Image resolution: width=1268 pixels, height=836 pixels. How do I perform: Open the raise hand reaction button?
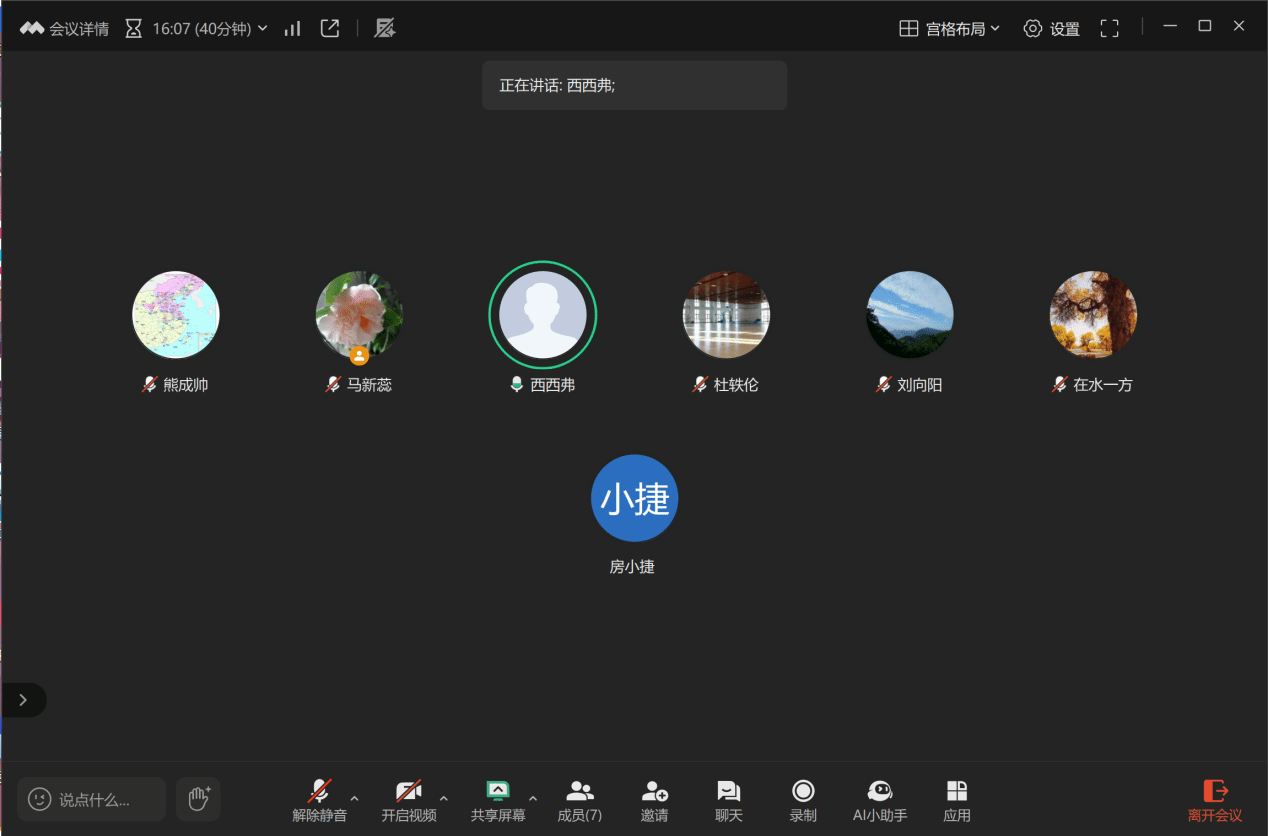coord(198,799)
